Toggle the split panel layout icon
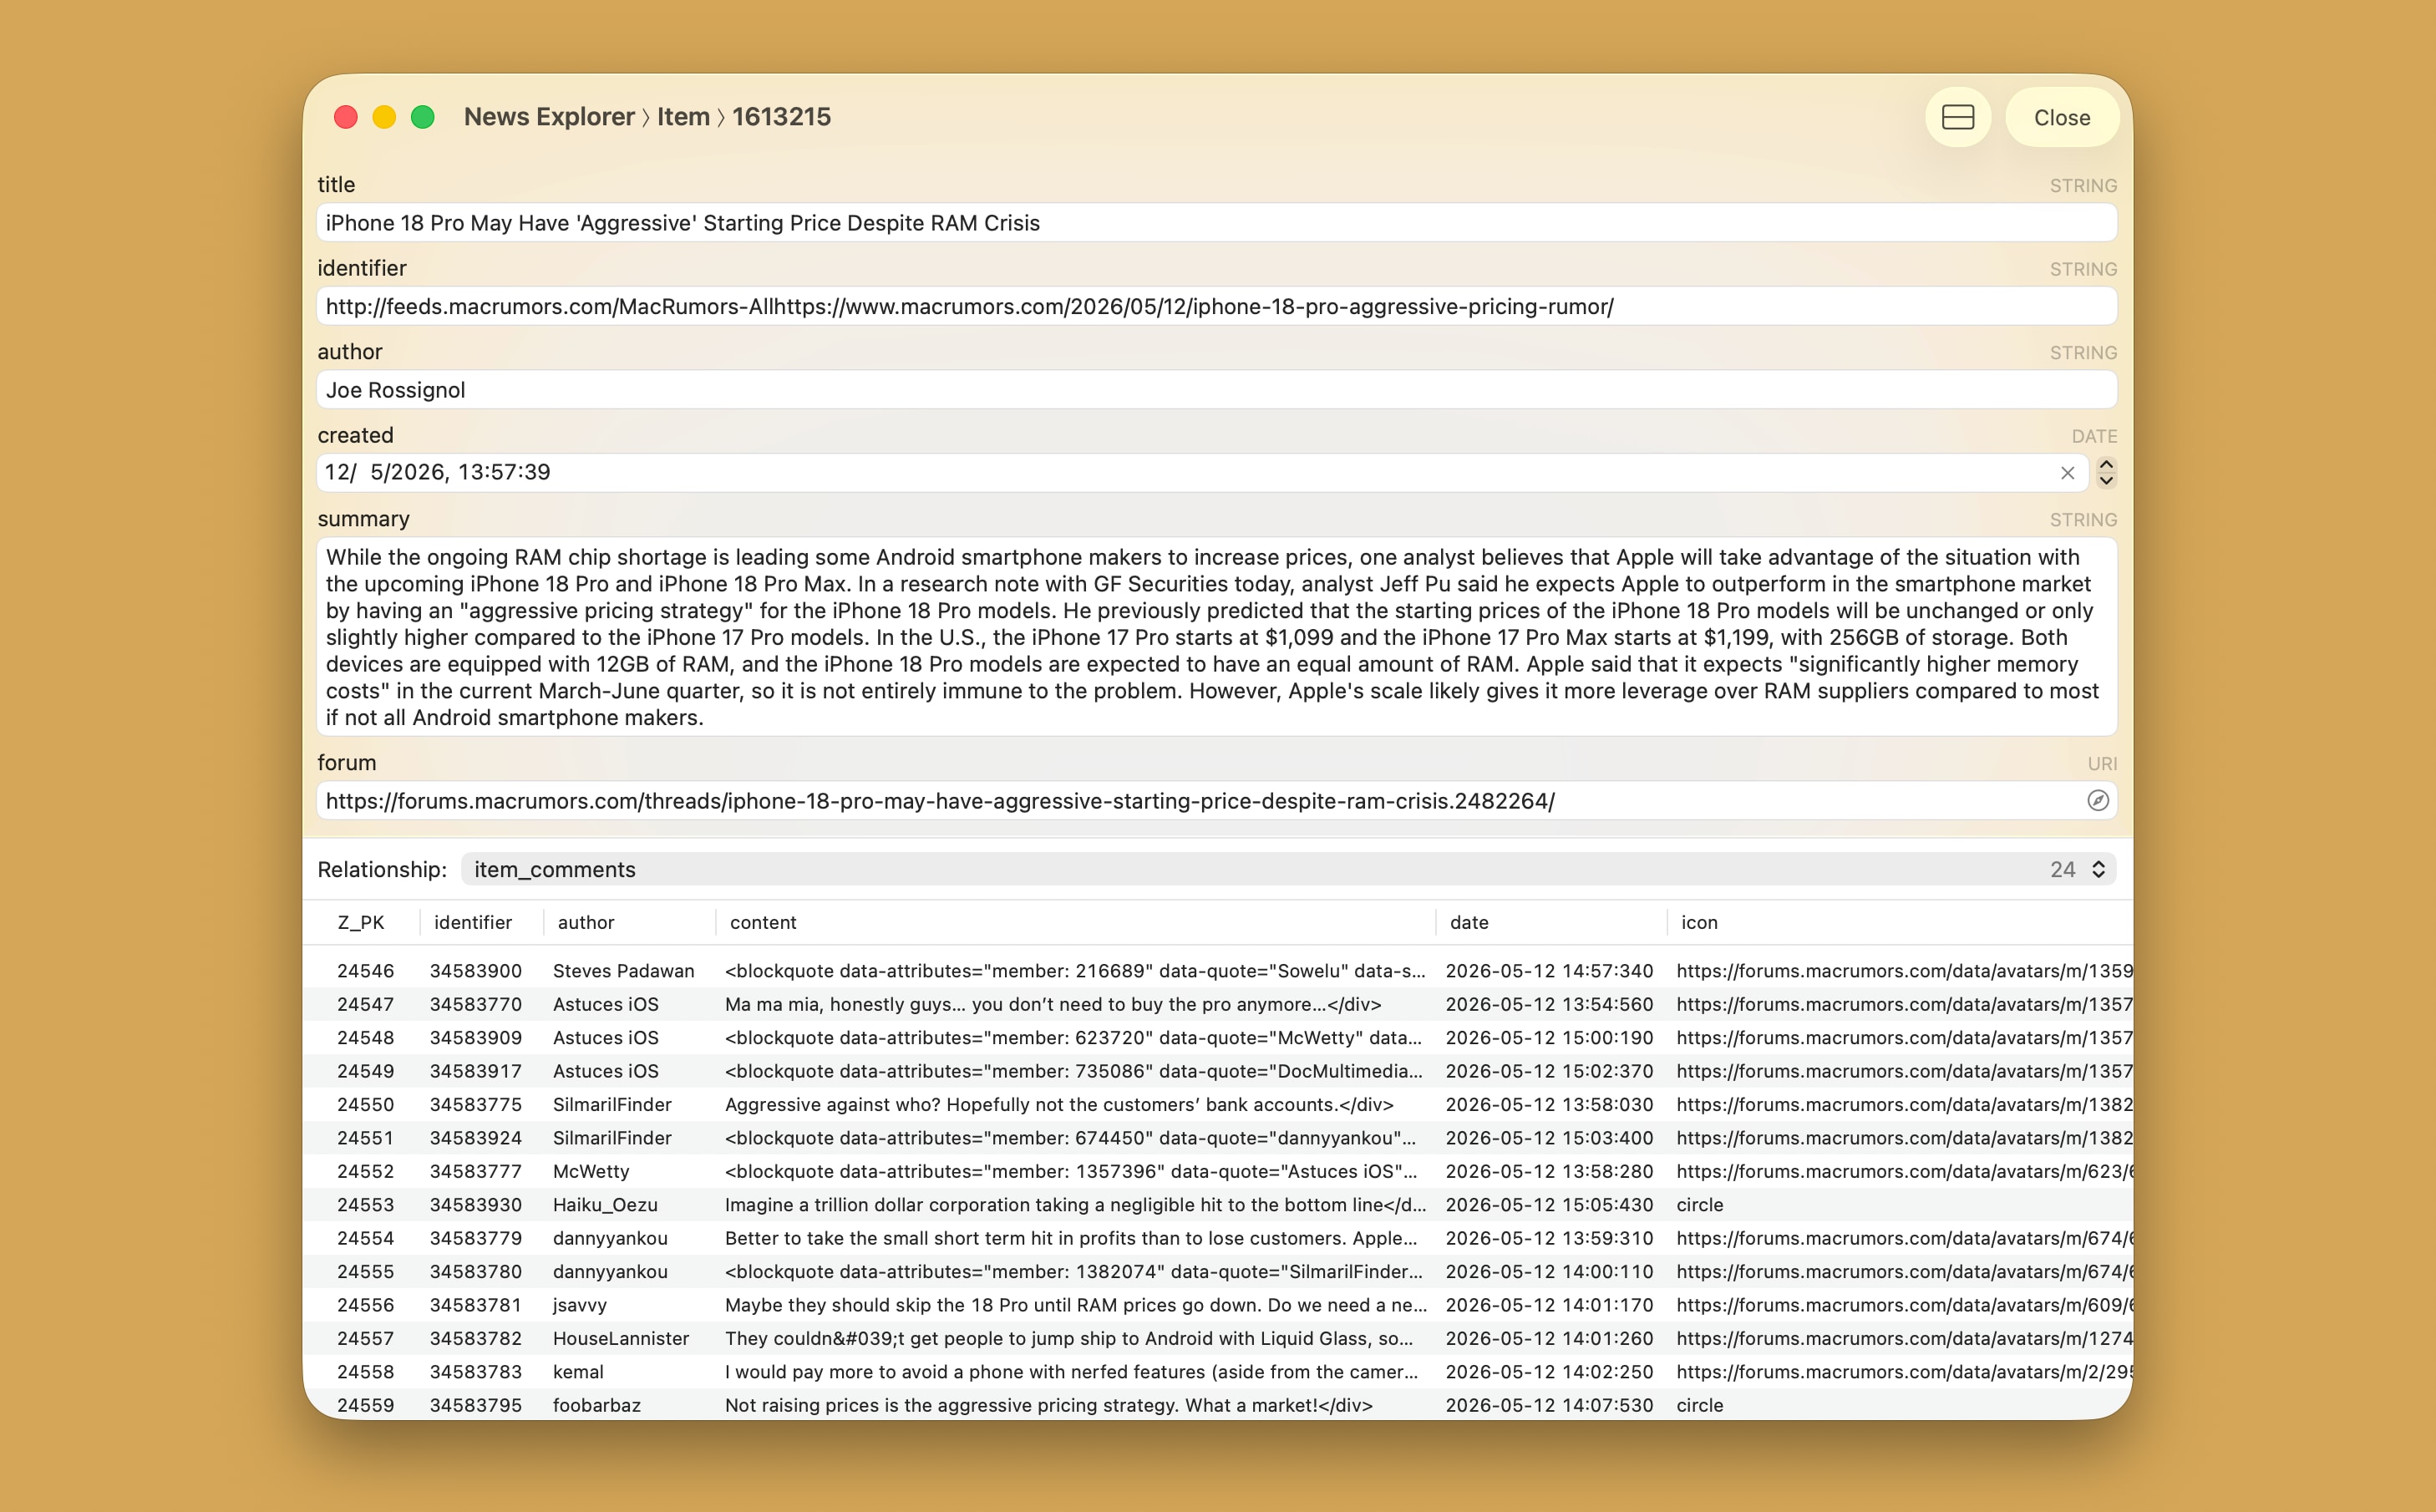2436x1512 pixels. point(1957,117)
